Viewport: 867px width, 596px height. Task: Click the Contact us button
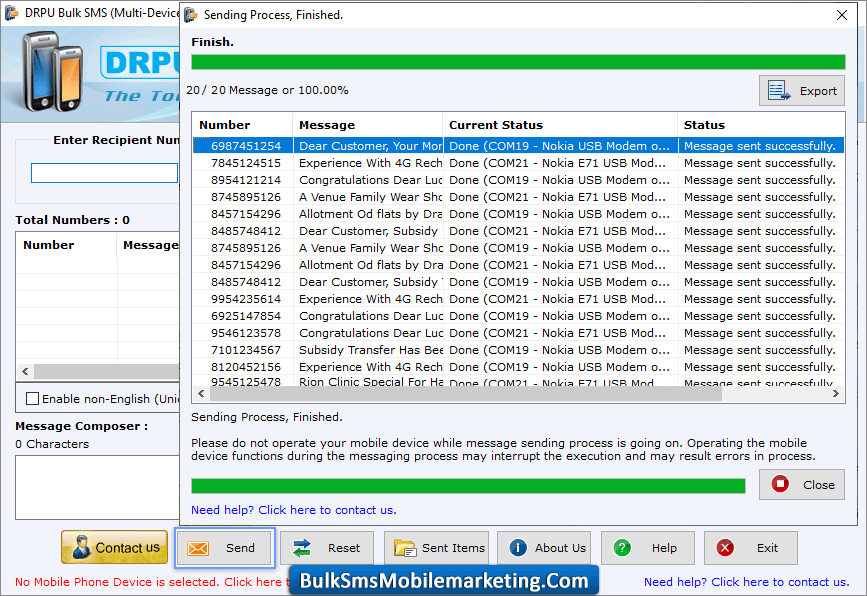(114, 547)
